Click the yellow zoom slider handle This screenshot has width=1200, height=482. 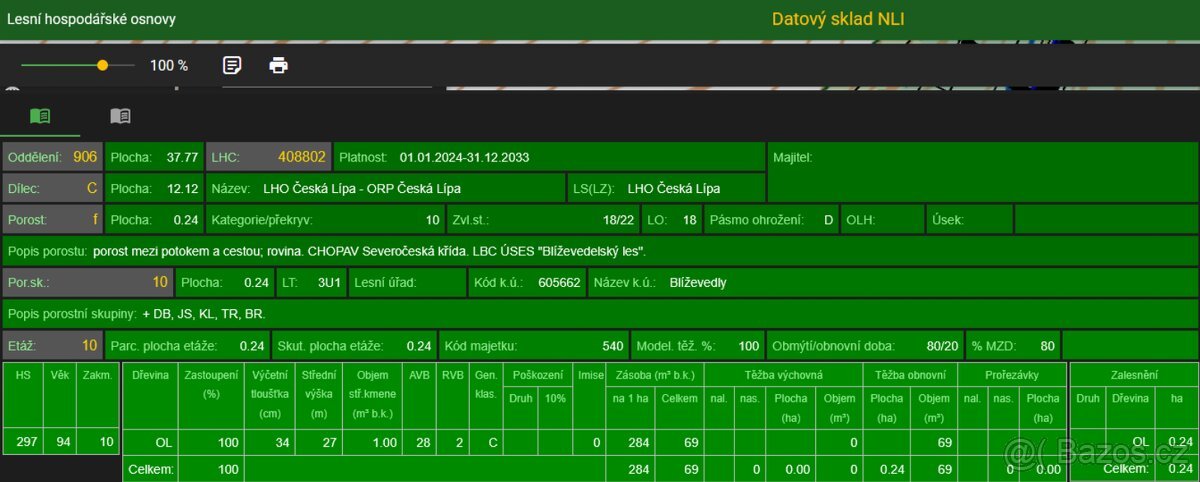pyautogui.click(x=102, y=65)
